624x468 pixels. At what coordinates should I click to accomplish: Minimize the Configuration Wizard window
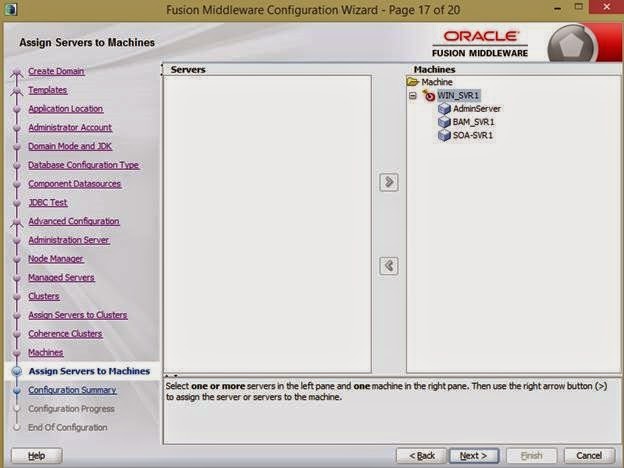pyautogui.click(x=558, y=8)
